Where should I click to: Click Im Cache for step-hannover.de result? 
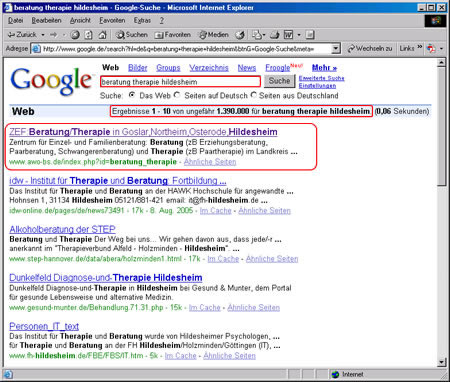223,259
